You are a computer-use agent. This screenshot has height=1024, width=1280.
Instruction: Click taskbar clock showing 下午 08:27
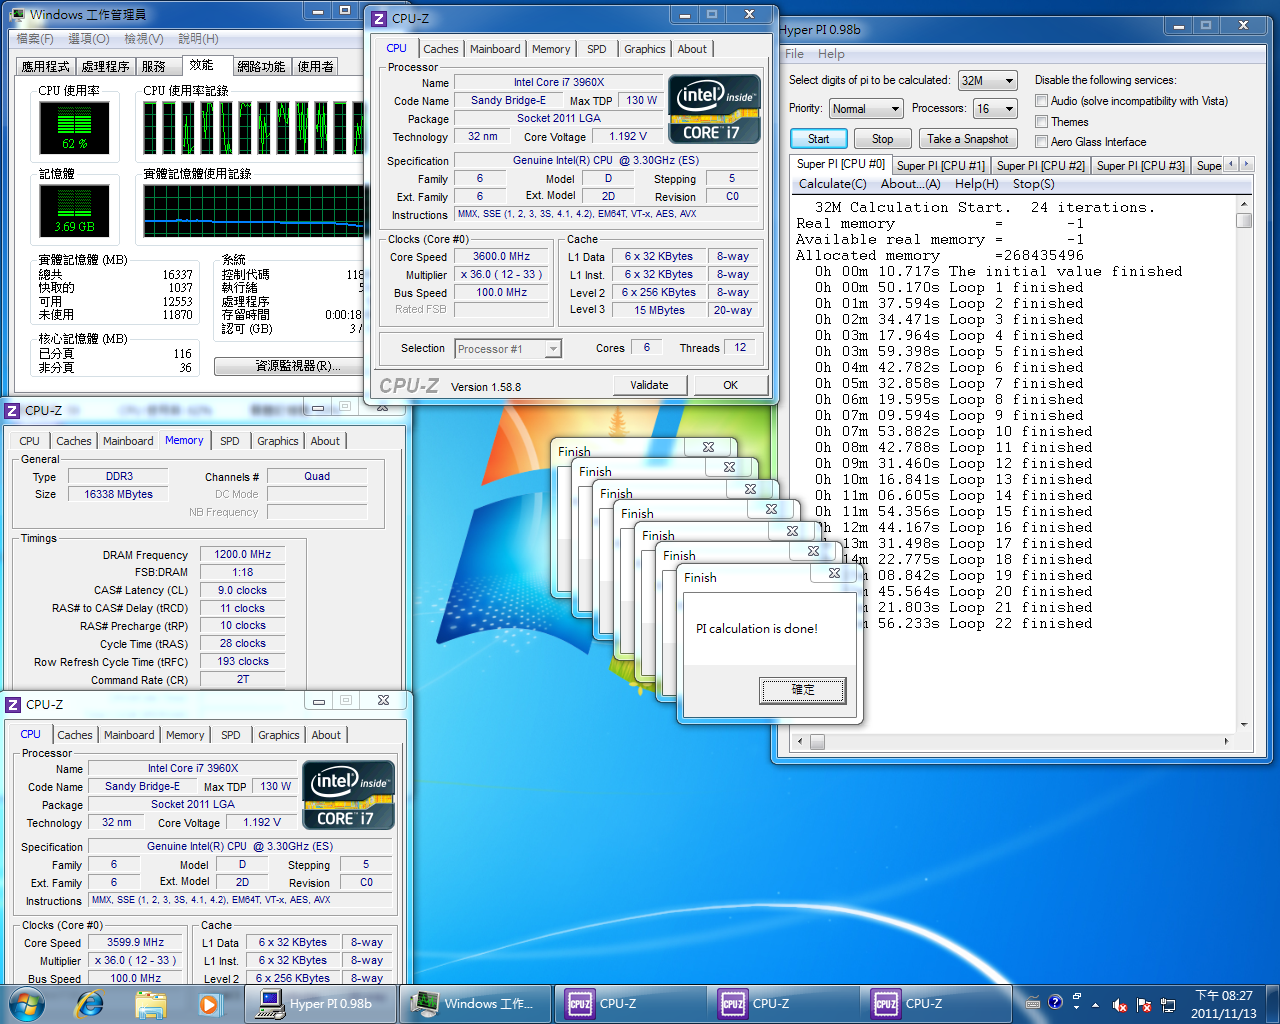(x=1224, y=1004)
